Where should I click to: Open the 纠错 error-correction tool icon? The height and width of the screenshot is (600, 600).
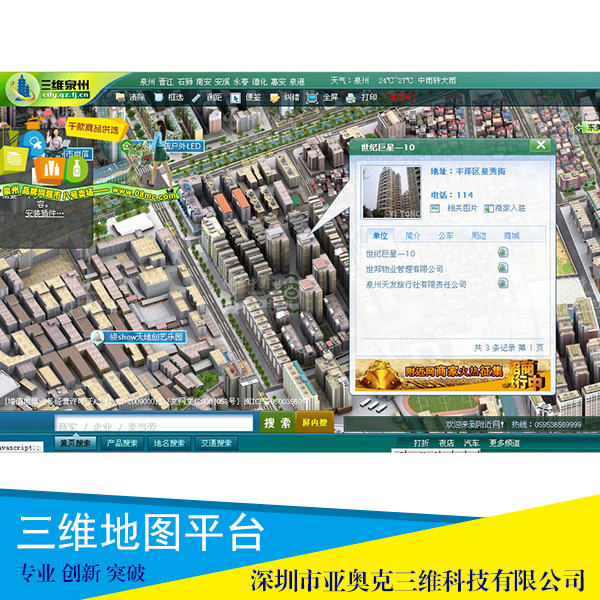click(x=274, y=98)
